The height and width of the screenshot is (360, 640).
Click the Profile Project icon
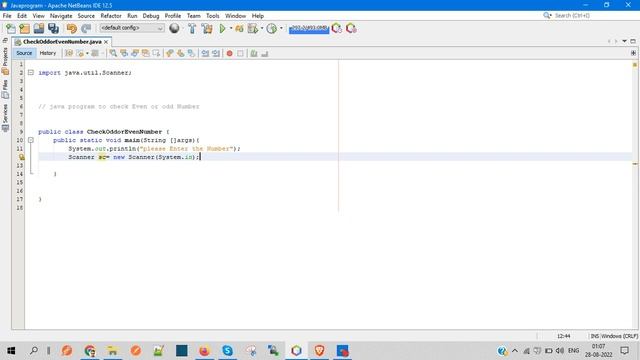(x=253, y=28)
